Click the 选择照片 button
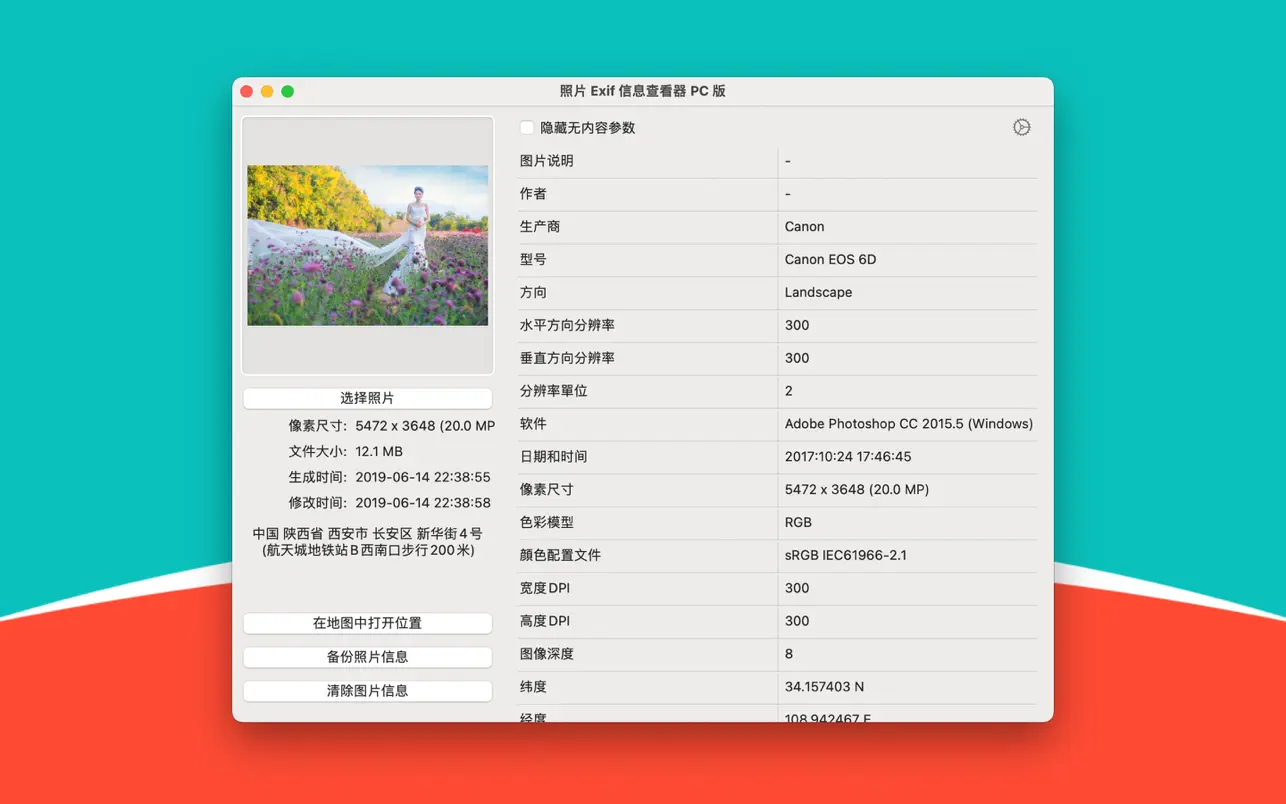This screenshot has height=804, width=1286. click(367, 398)
